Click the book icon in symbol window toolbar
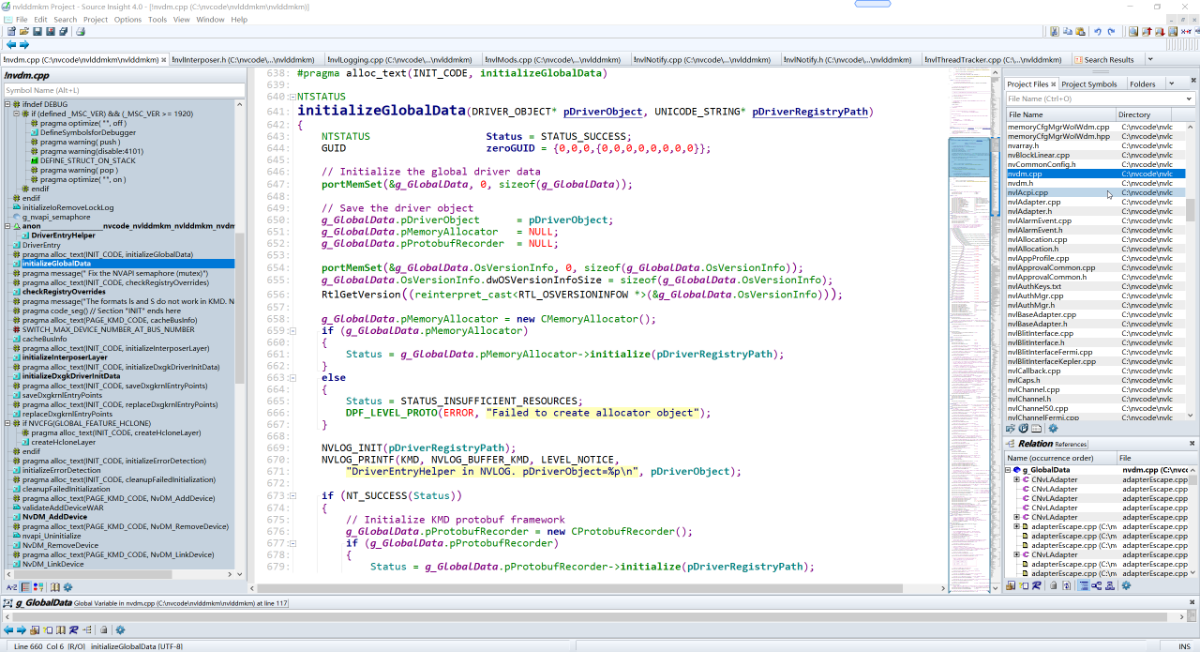The height and width of the screenshot is (652, 1200). [x=55, y=587]
